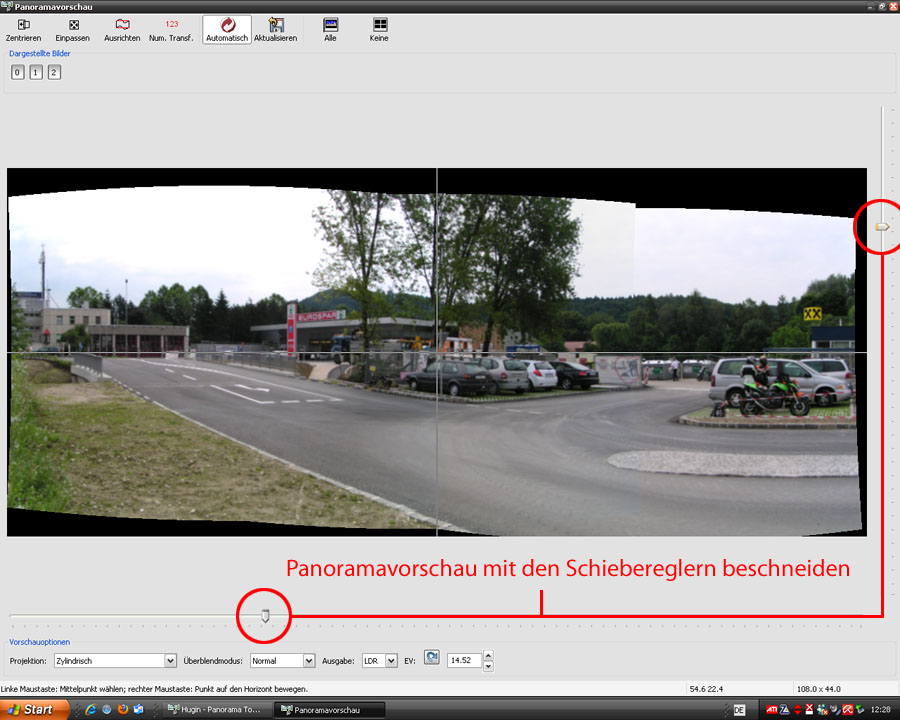Toggle display of image 2
The image size is (900, 720).
(x=54, y=72)
